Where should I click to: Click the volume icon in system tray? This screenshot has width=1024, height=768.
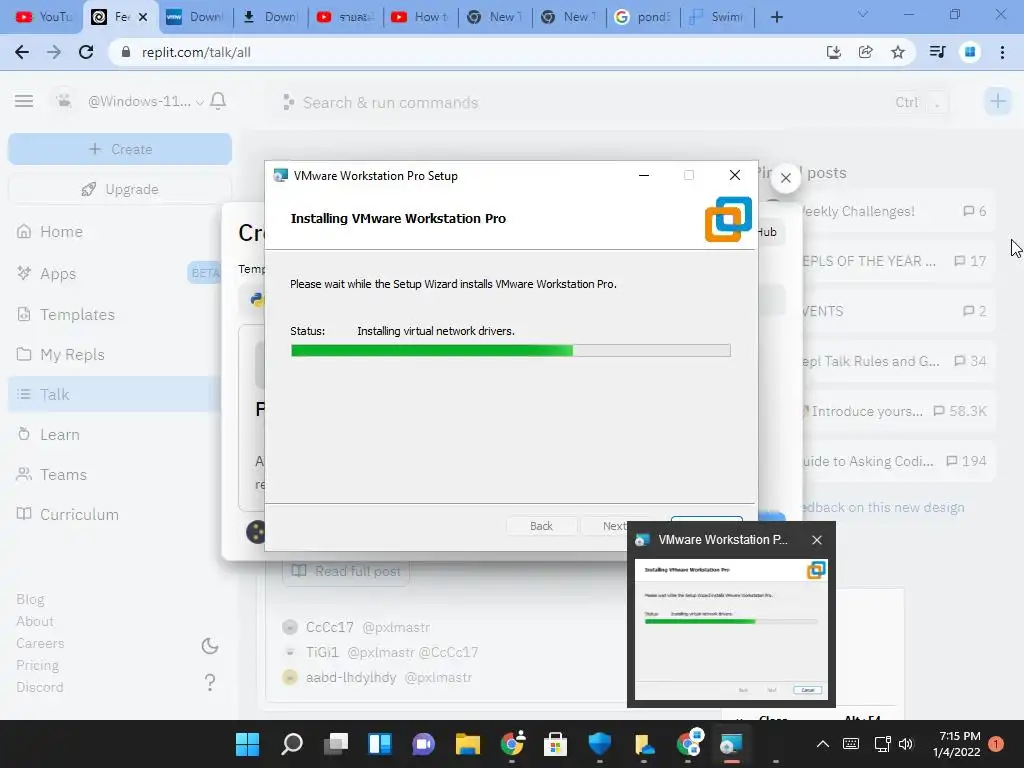click(x=906, y=744)
